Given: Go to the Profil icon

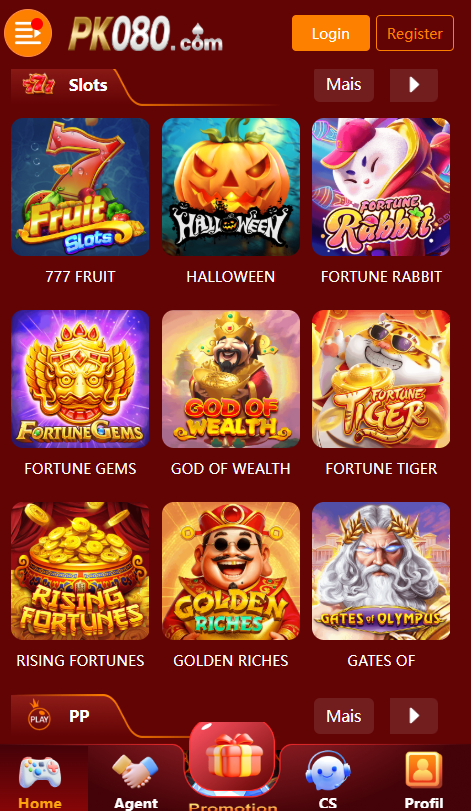Looking at the screenshot, I should tap(424, 773).
